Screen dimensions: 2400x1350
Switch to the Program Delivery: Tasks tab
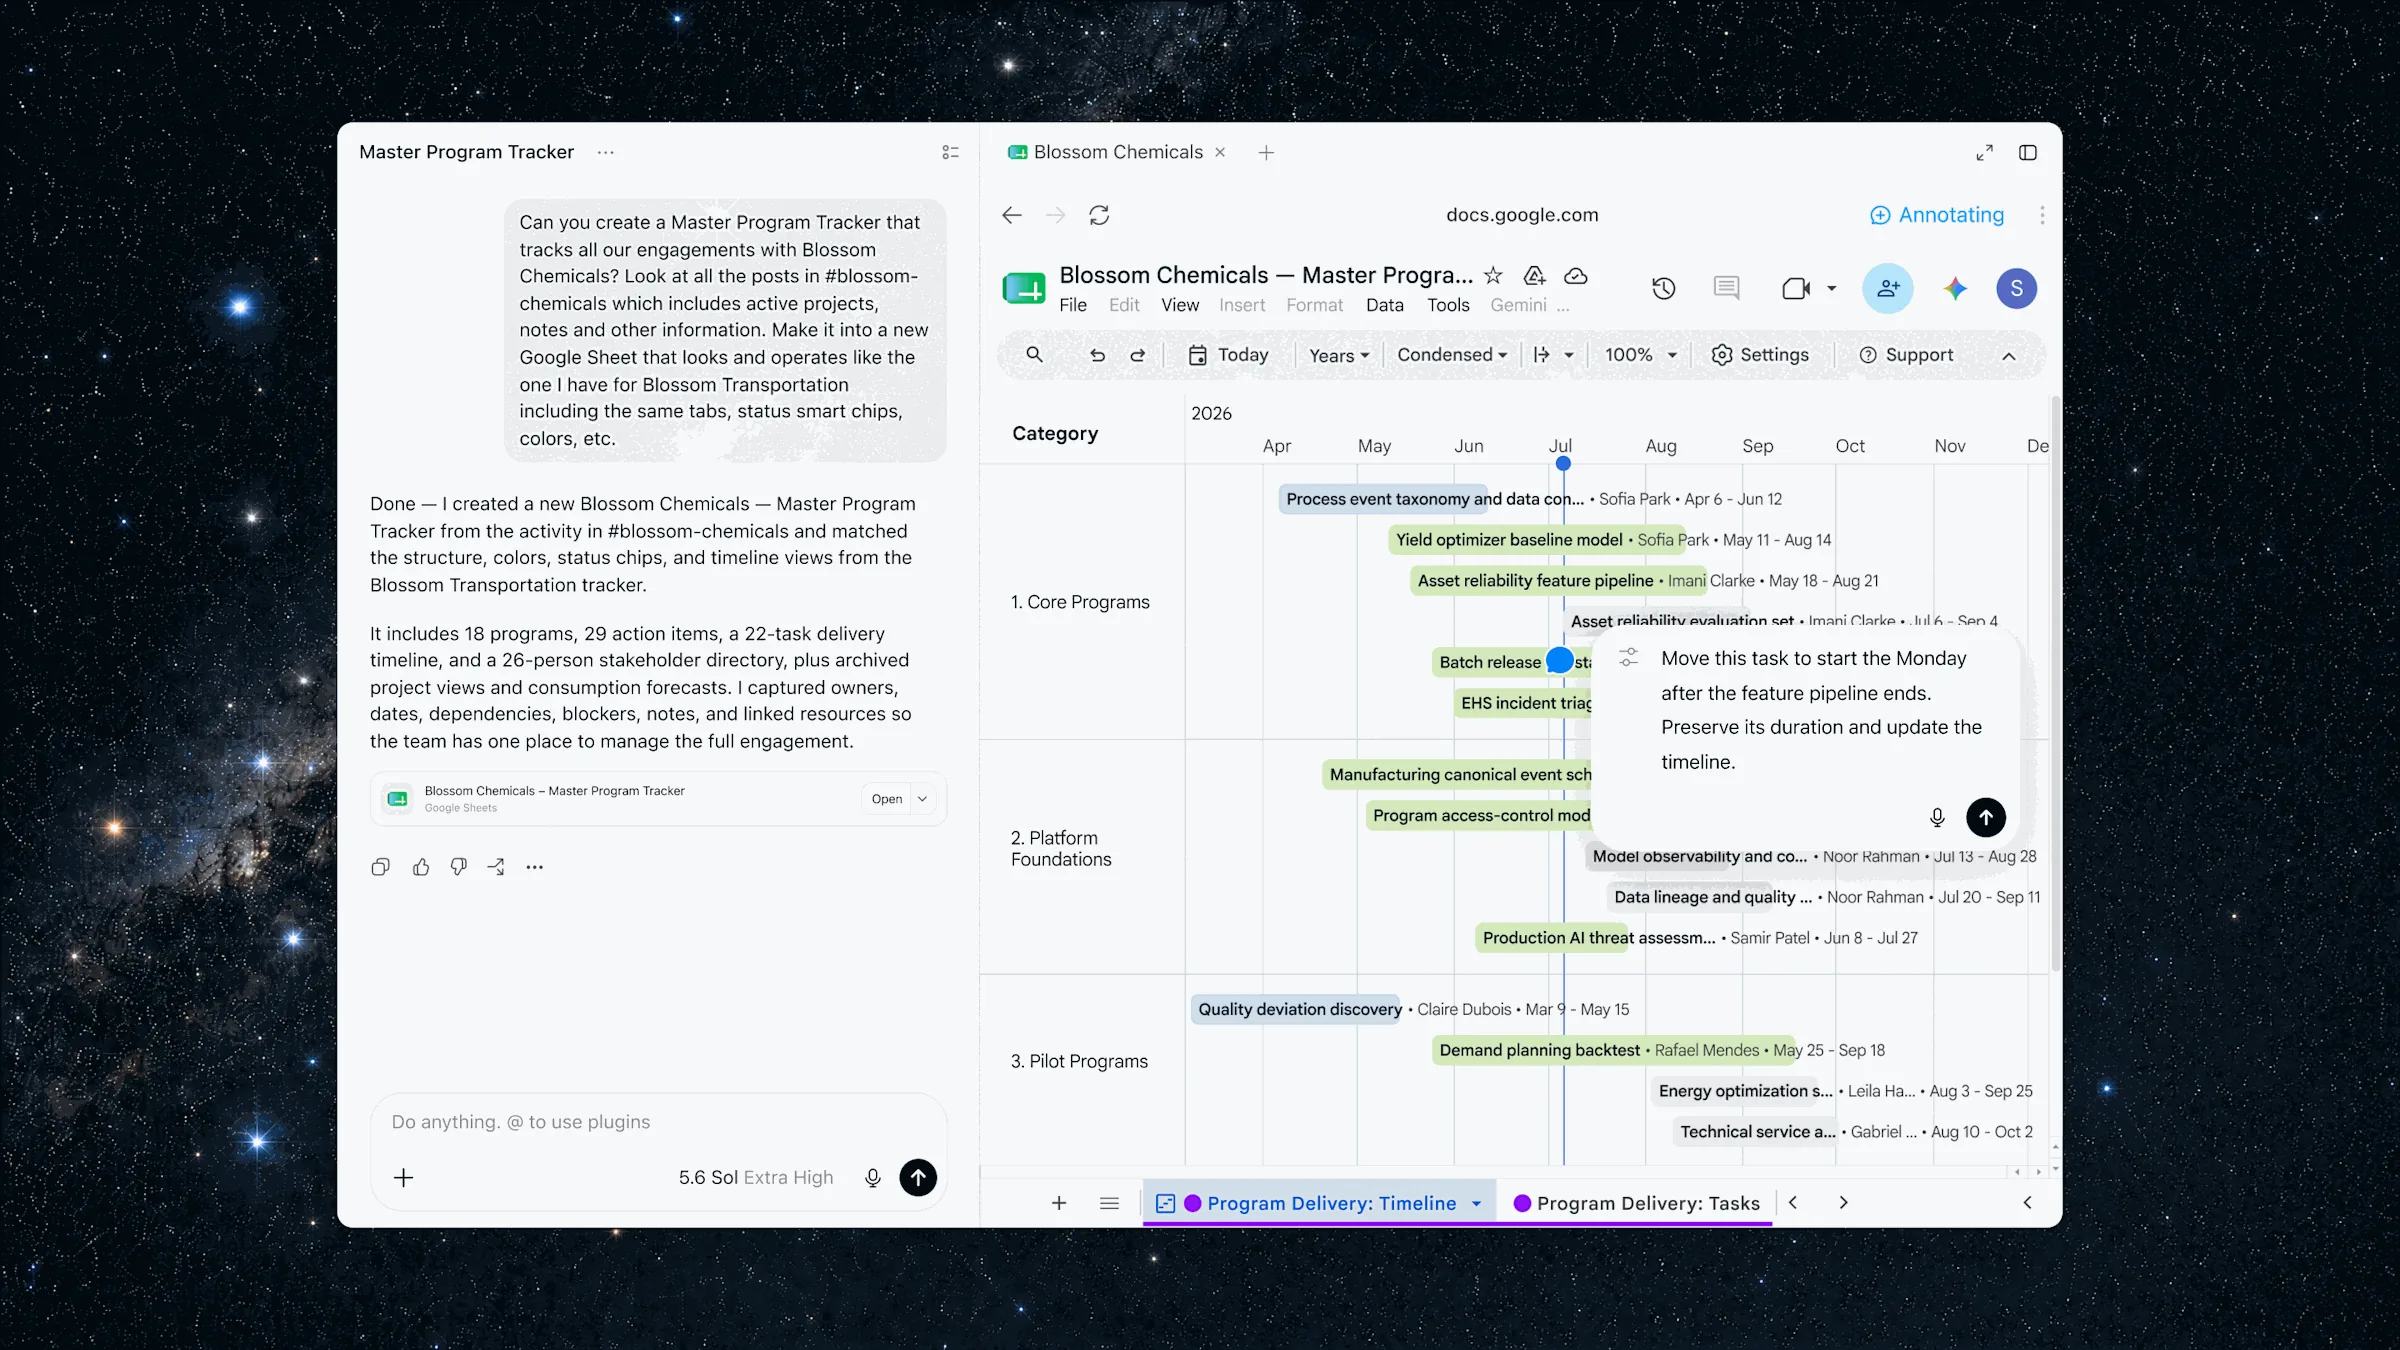coord(1636,1204)
